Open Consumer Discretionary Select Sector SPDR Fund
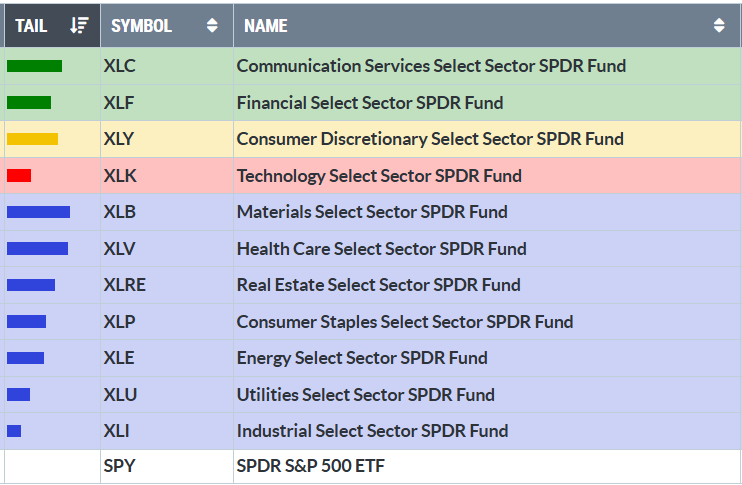This screenshot has height=485, width=742. pyautogui.click(x=430, y=139)
